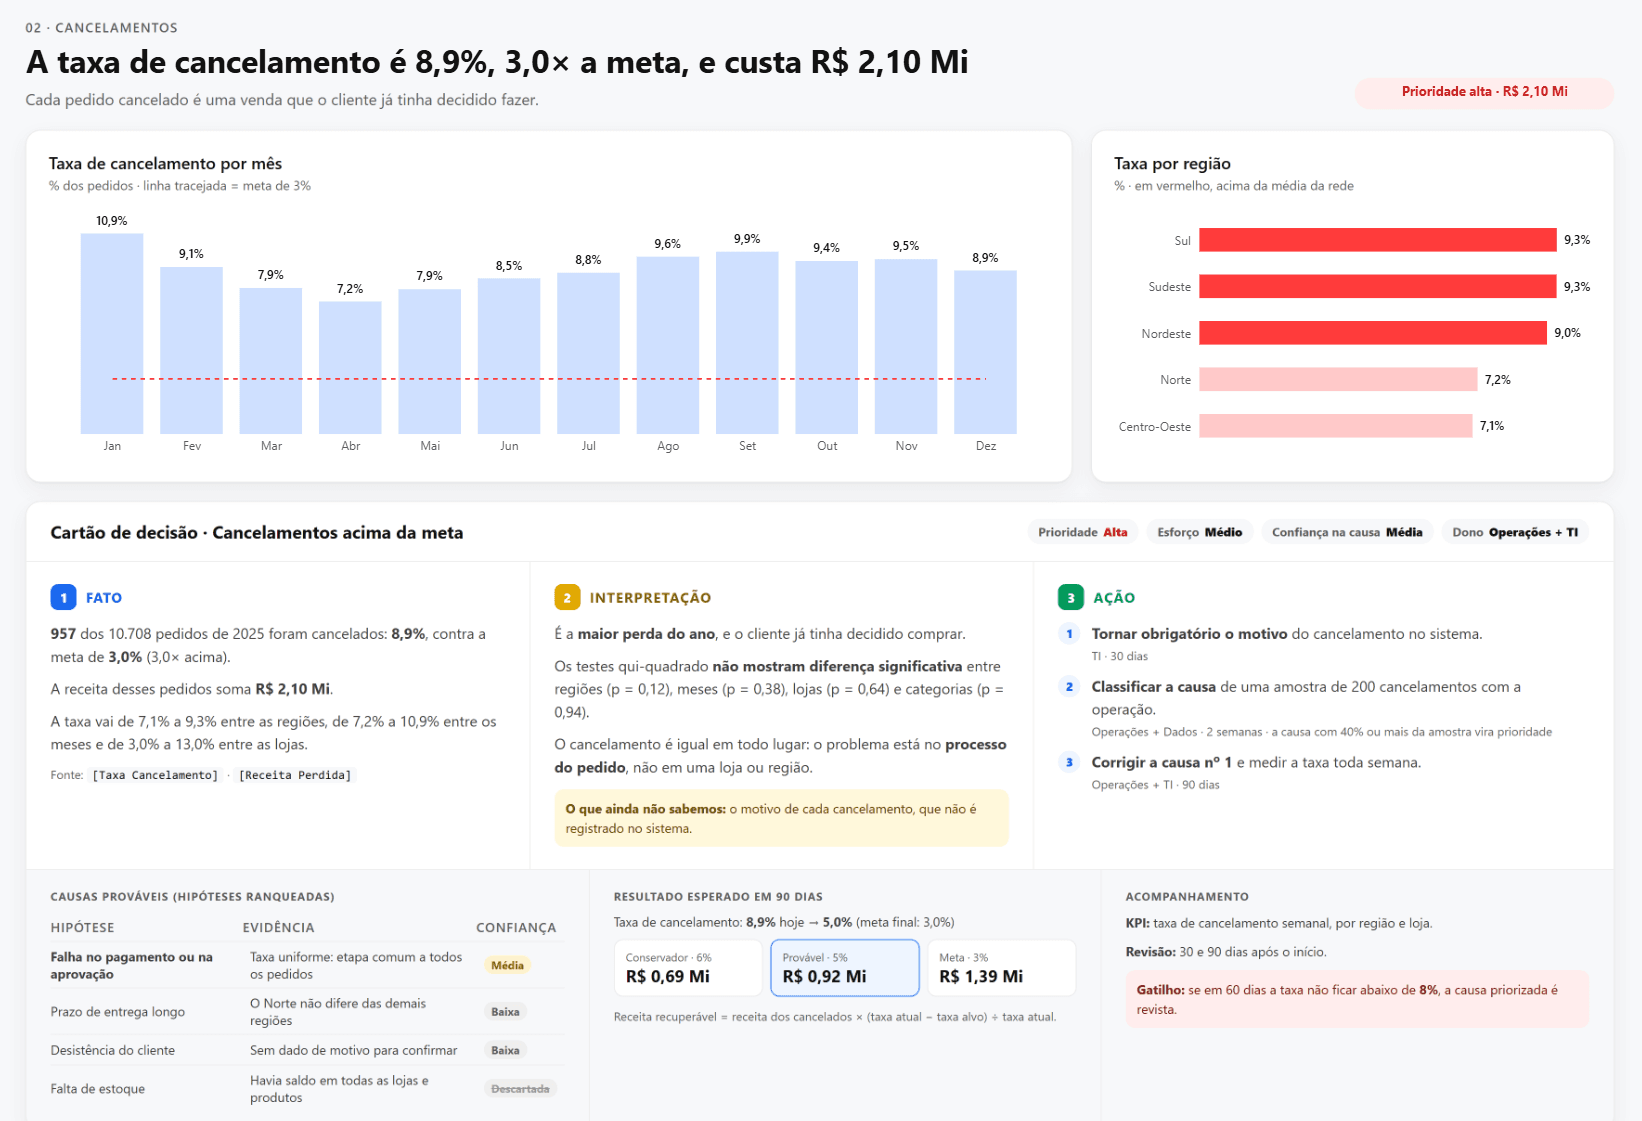Click the Dono Operações + TI chip

coord(1515,532)
